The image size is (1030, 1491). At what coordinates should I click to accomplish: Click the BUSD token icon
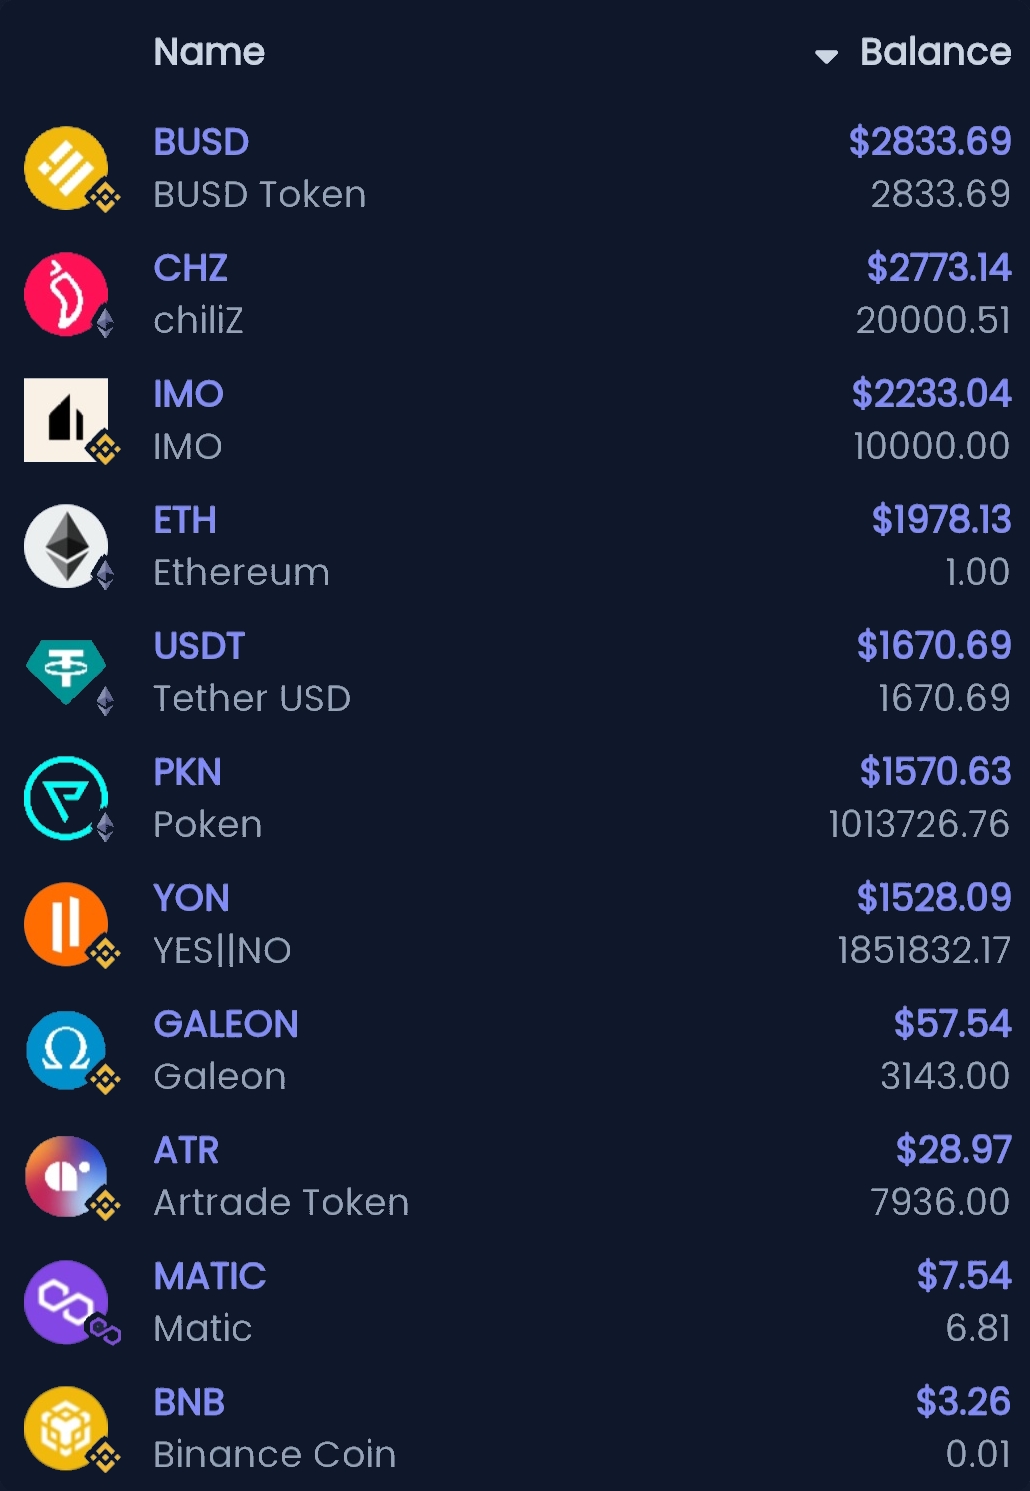[x=66, y=168]
